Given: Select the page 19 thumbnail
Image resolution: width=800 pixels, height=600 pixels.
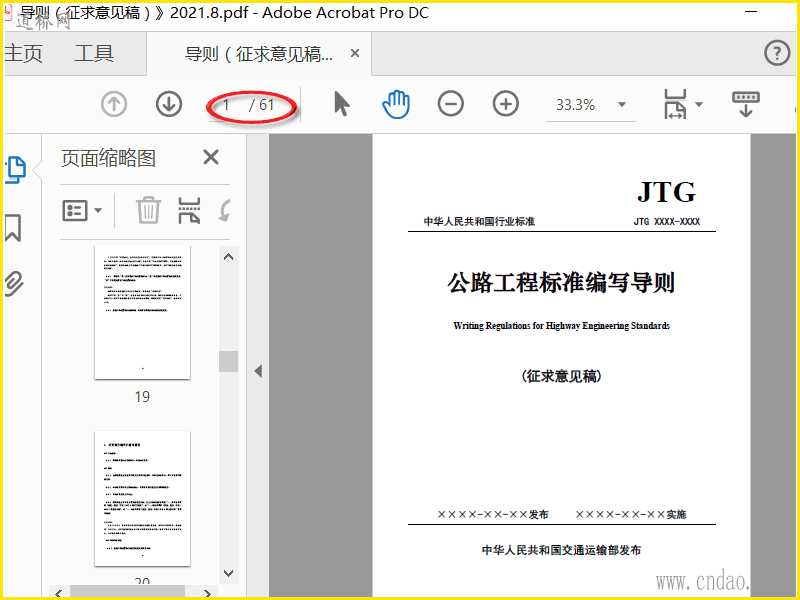Looking at the screenshot, I should (142, 312).
